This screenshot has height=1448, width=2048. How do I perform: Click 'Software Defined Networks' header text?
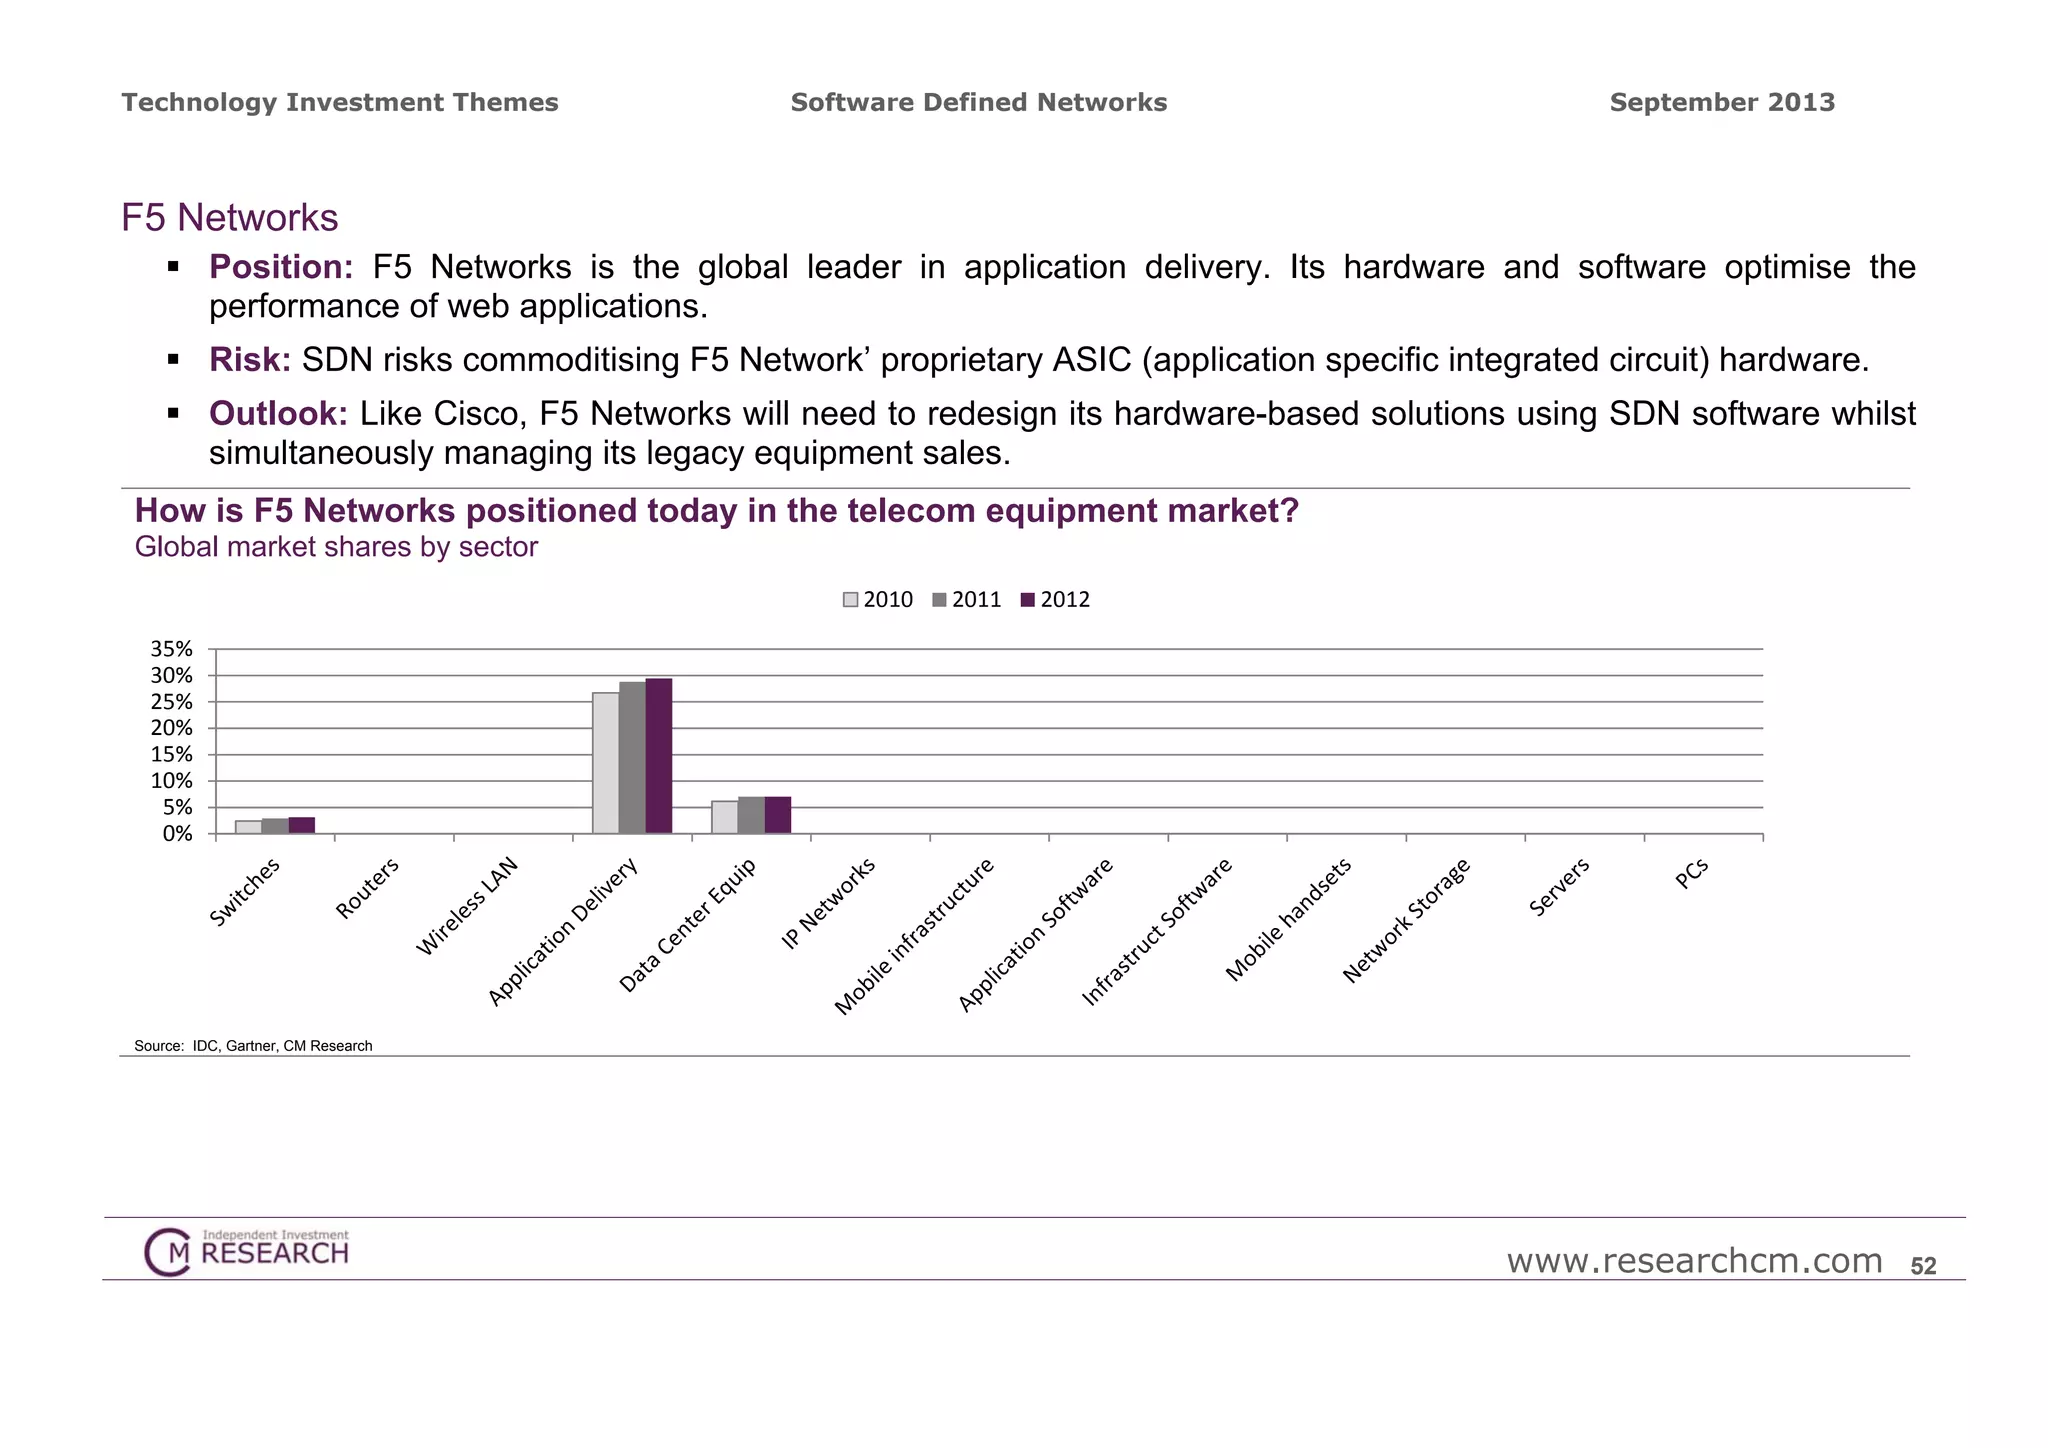tap(979, 102)
